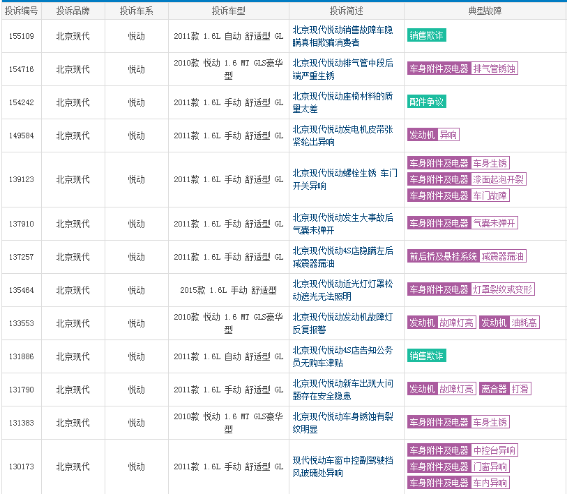Image resolution: width=568 pixels, height=495 pixels.
Task: Open the 排气管中段后端严重生锈 complaint link
Action: click(x=343, y=69)
